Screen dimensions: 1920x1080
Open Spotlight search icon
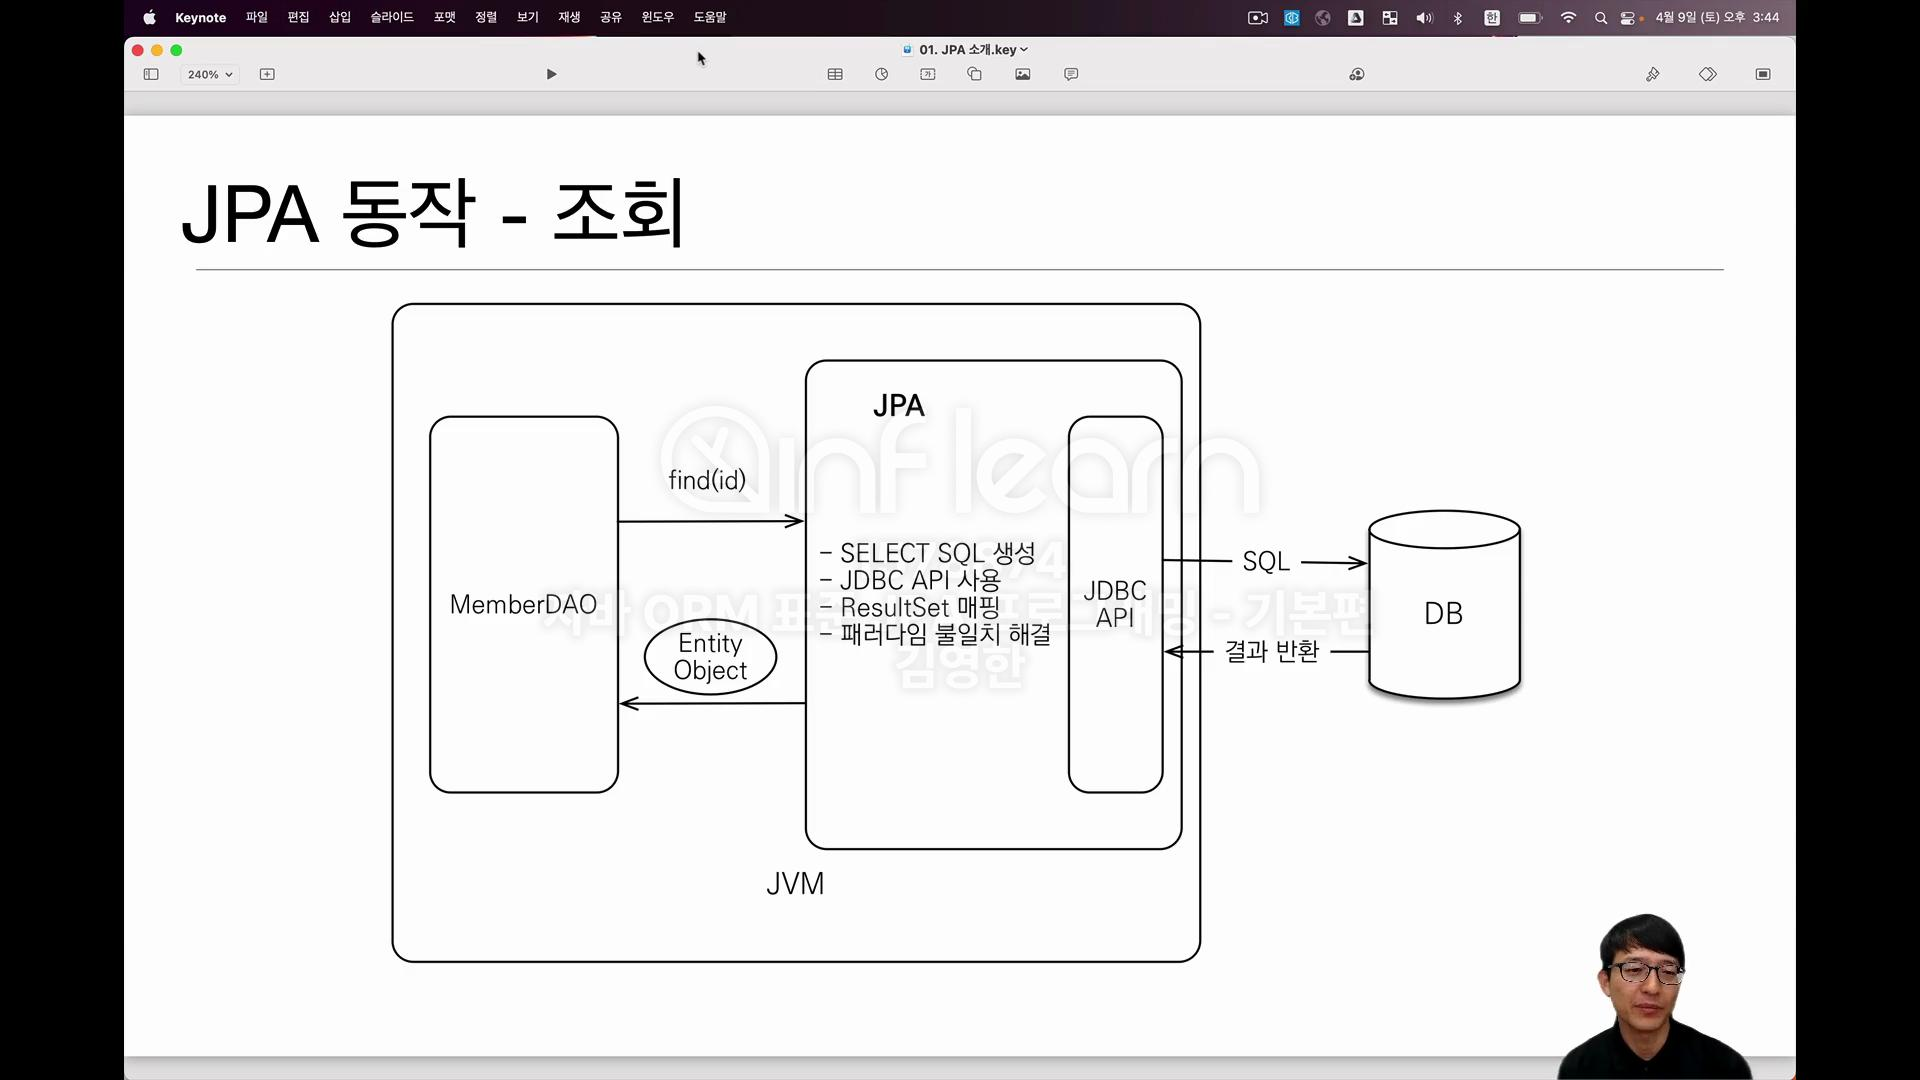(x=1601, y=17)
